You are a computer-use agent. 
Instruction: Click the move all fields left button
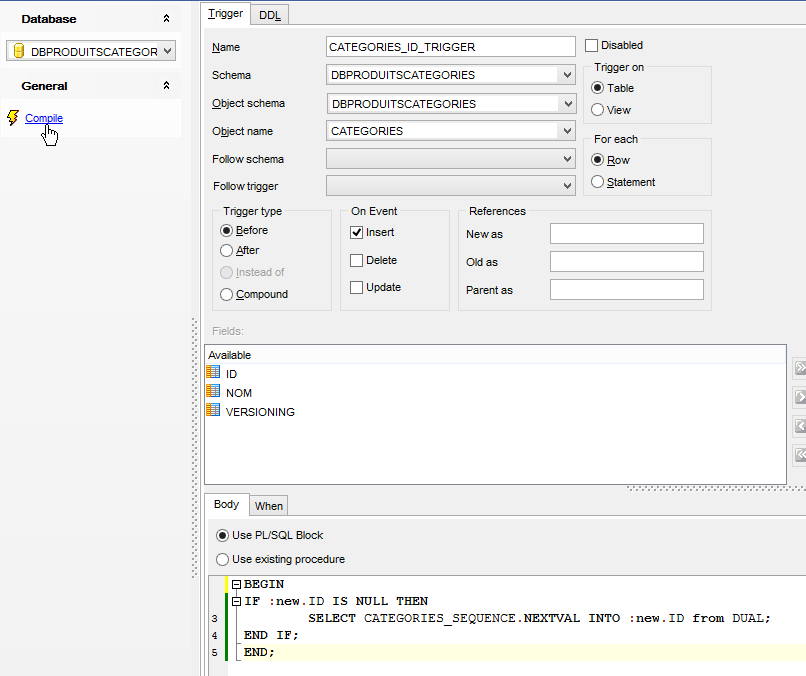coord(799,455)
